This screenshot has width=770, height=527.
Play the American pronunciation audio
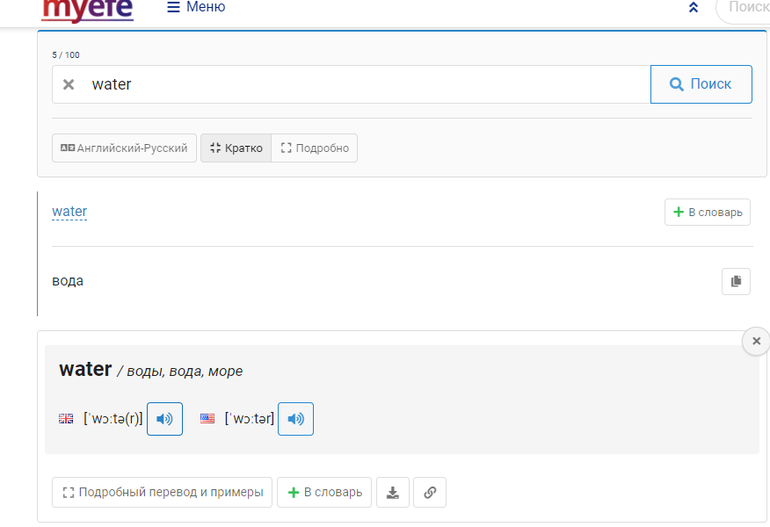[296, 419]
